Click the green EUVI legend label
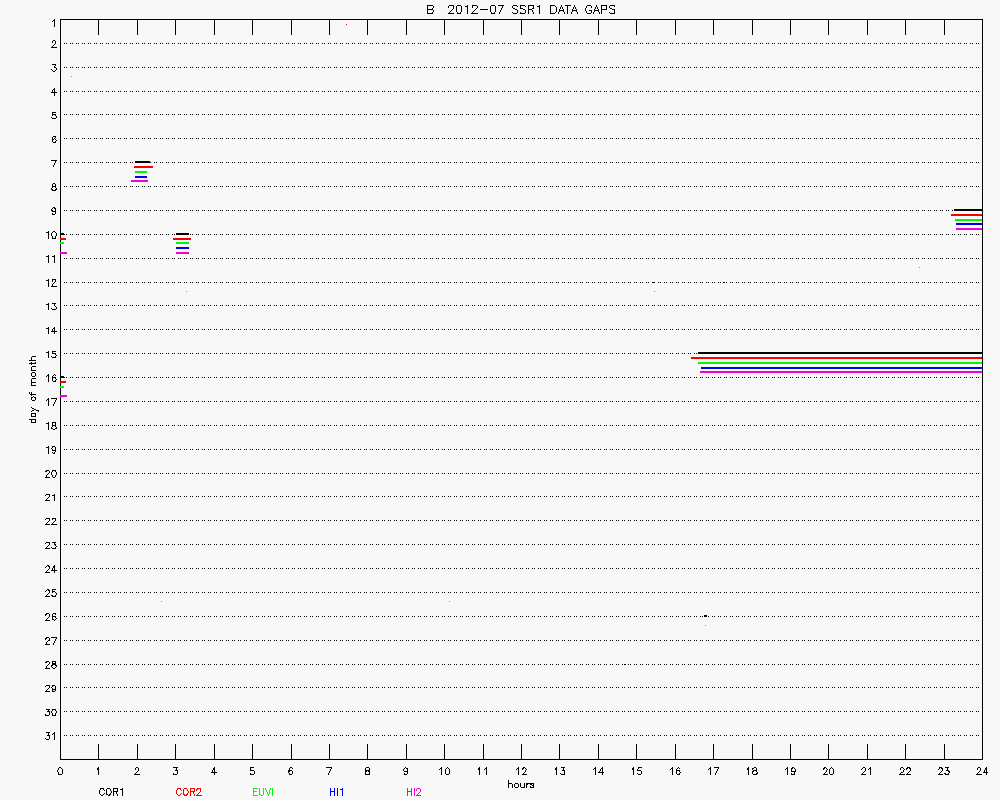 point(263,792)
